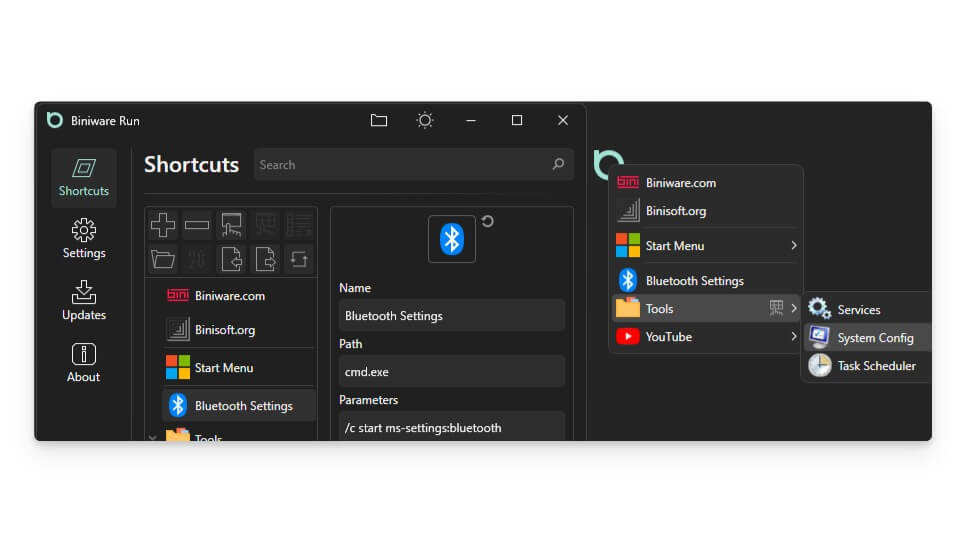Click the minus icon to remove shortcut
Viewport: 966px width, 543px height.
click(197, 225)
